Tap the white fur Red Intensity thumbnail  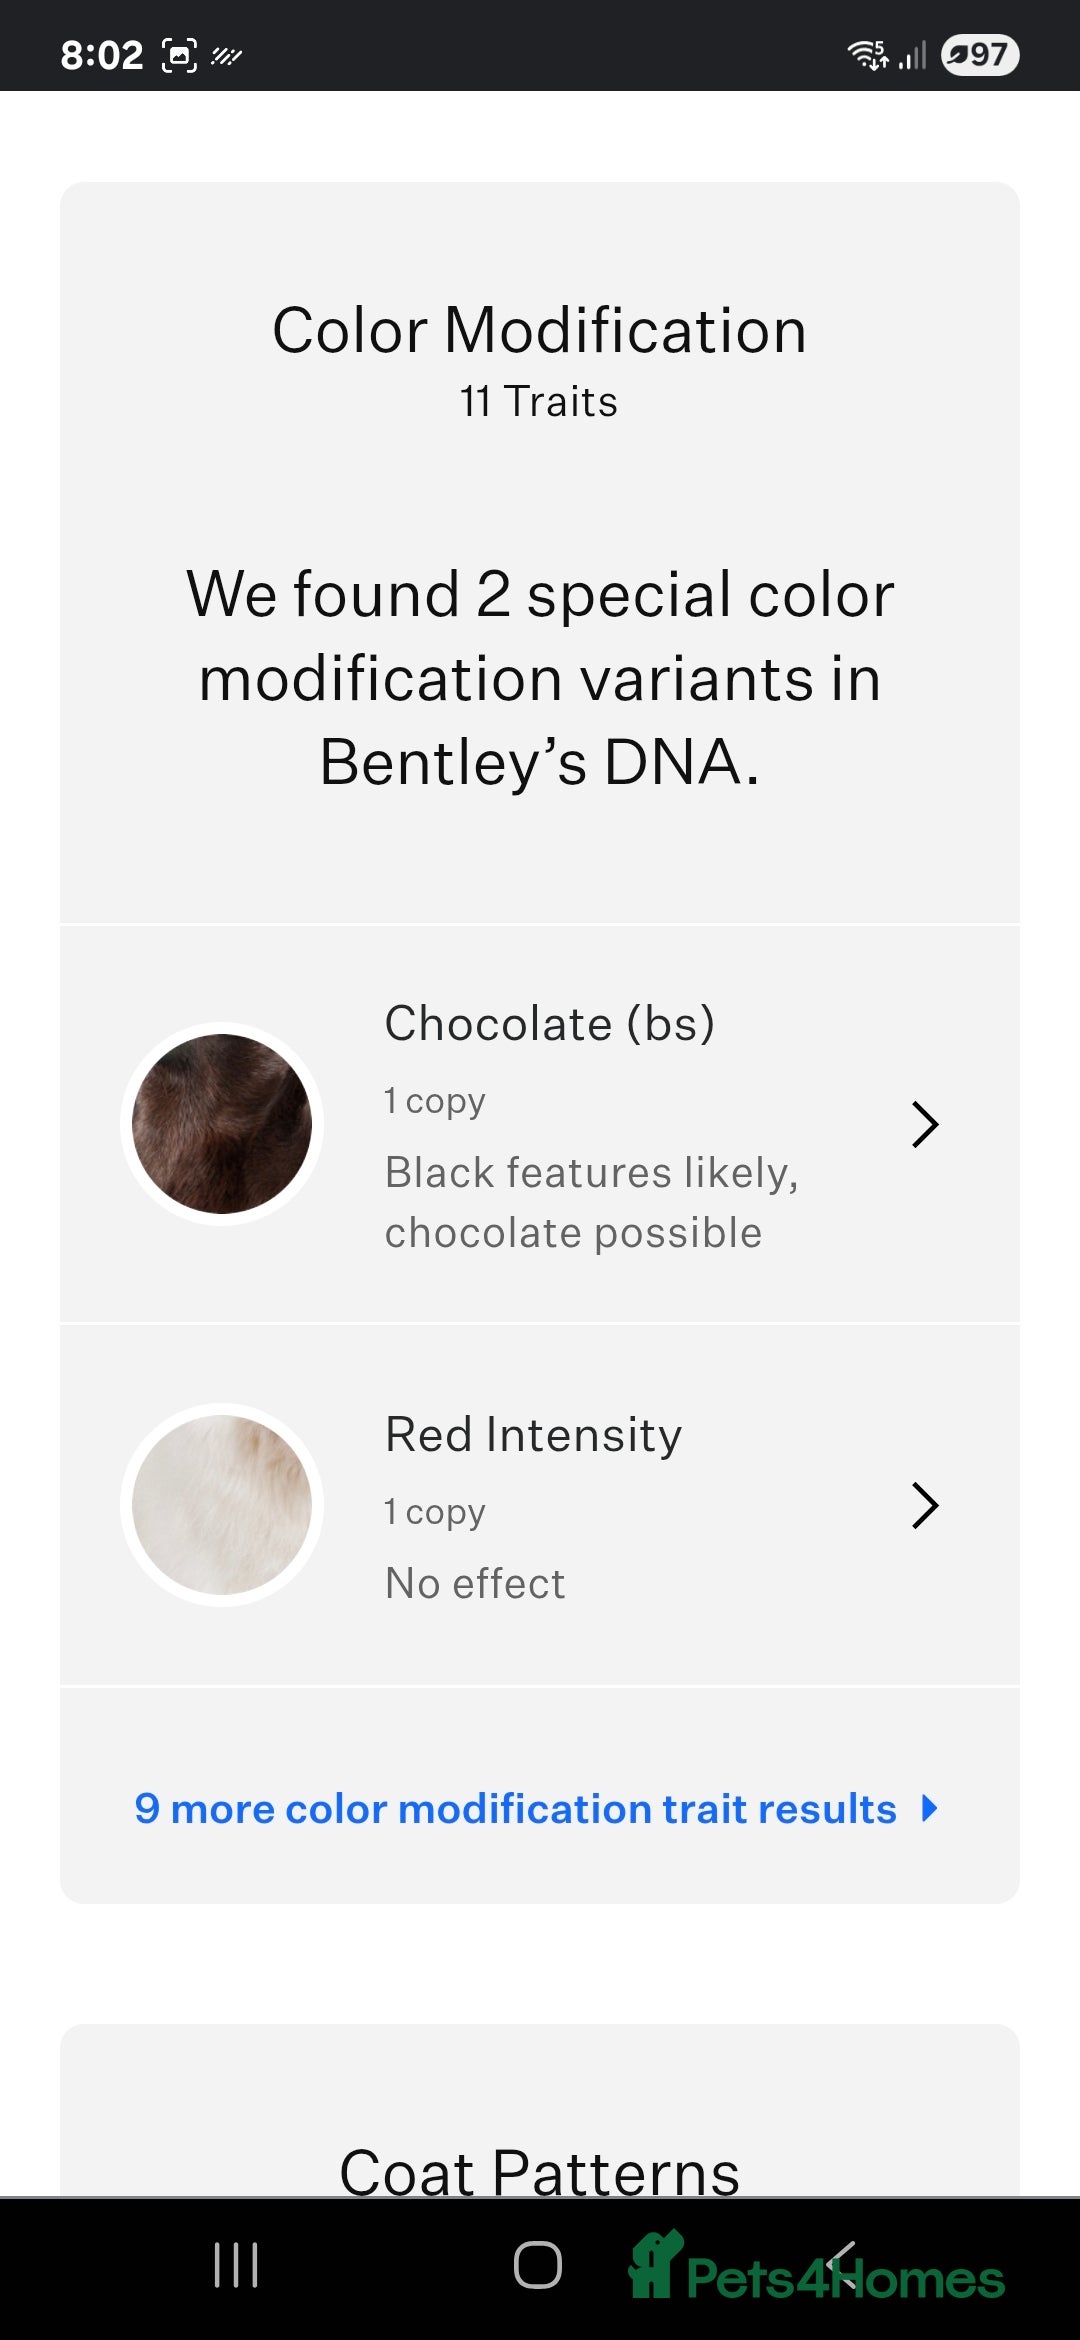point(222,1505)
